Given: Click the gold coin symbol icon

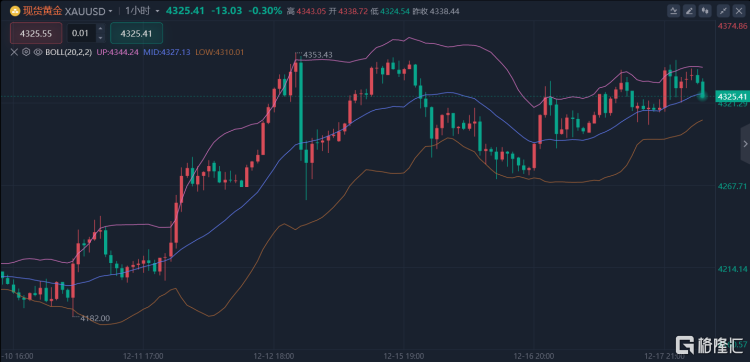Looking at the screenshot, I should pyautogui.click(x=15, y=11).
